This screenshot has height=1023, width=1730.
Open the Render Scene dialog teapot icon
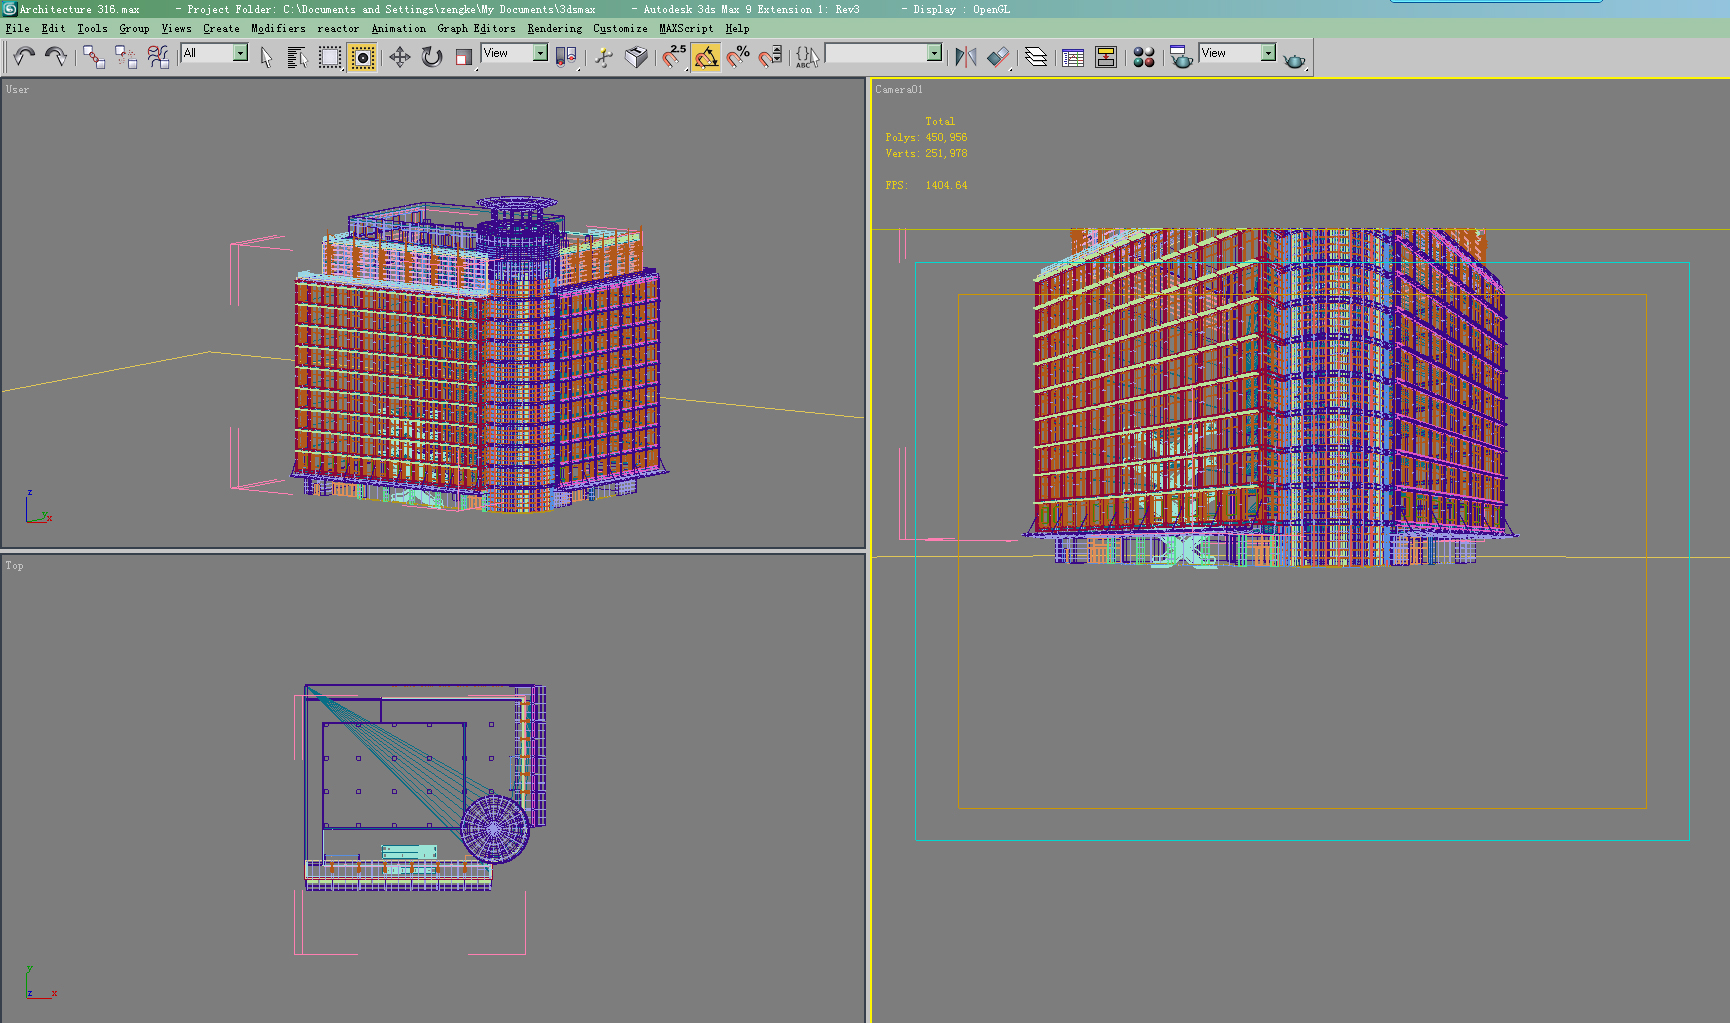coord(1181,57)
